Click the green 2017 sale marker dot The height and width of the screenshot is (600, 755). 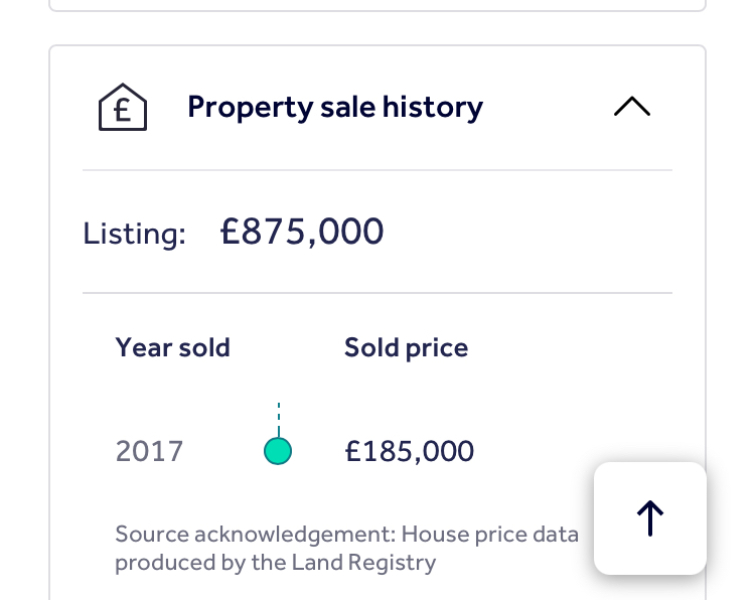[x=278, y=452]
